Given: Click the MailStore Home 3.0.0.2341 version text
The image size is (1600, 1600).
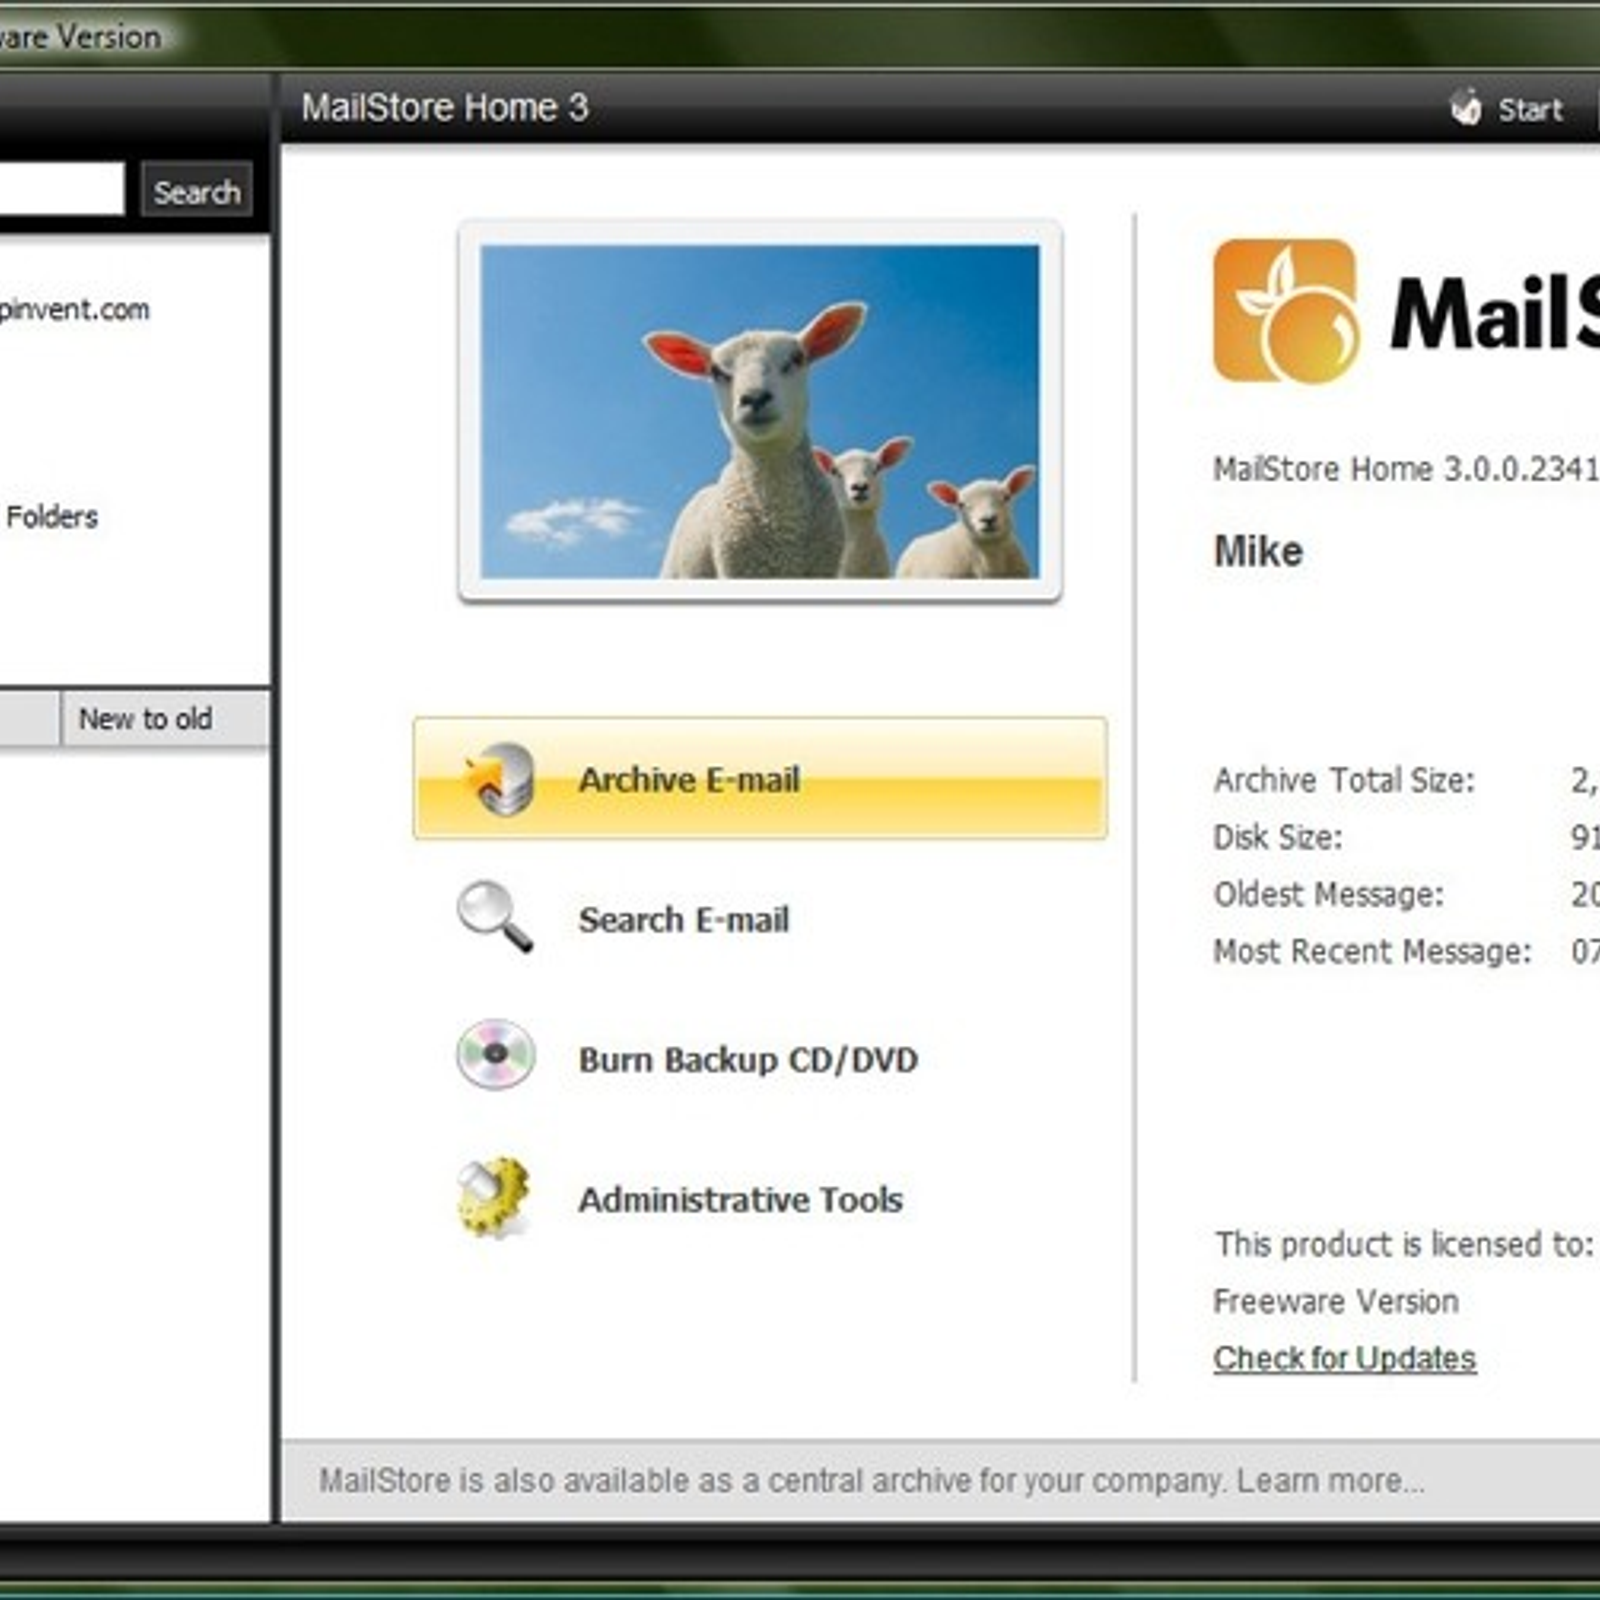Looking at the screenshot, I should [x=1406, y=468].
